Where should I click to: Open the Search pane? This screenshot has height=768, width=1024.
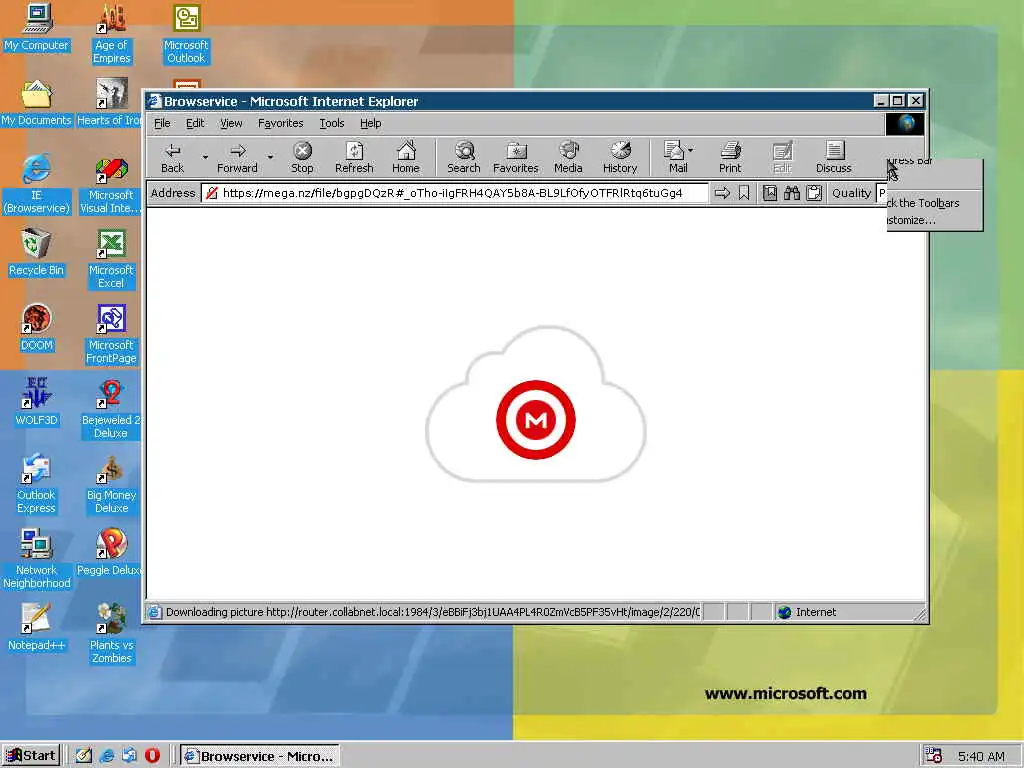[464, 157]
